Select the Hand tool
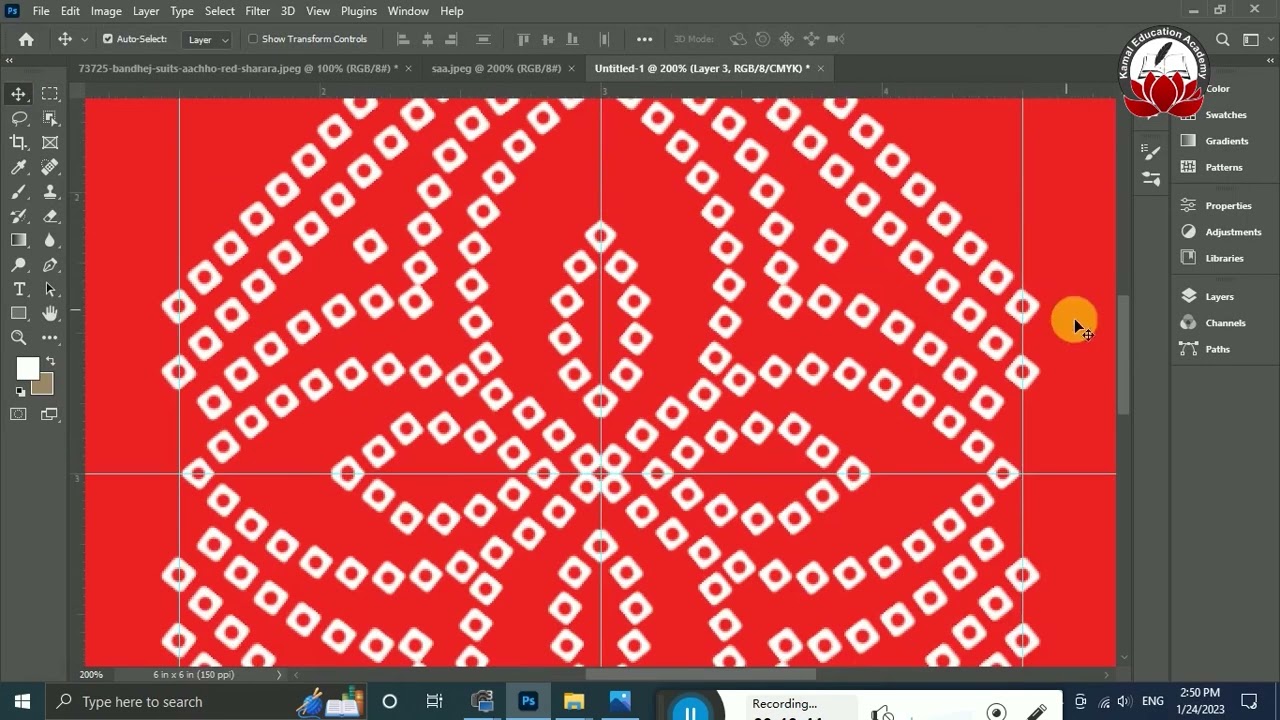 [50, 314]
